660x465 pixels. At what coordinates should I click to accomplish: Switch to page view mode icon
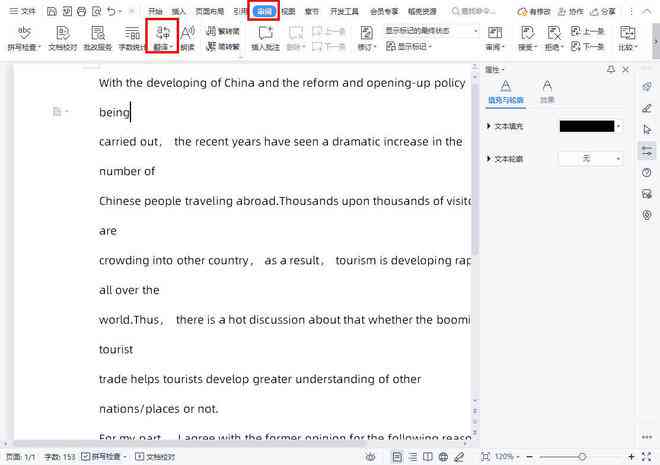click(397, 457)
